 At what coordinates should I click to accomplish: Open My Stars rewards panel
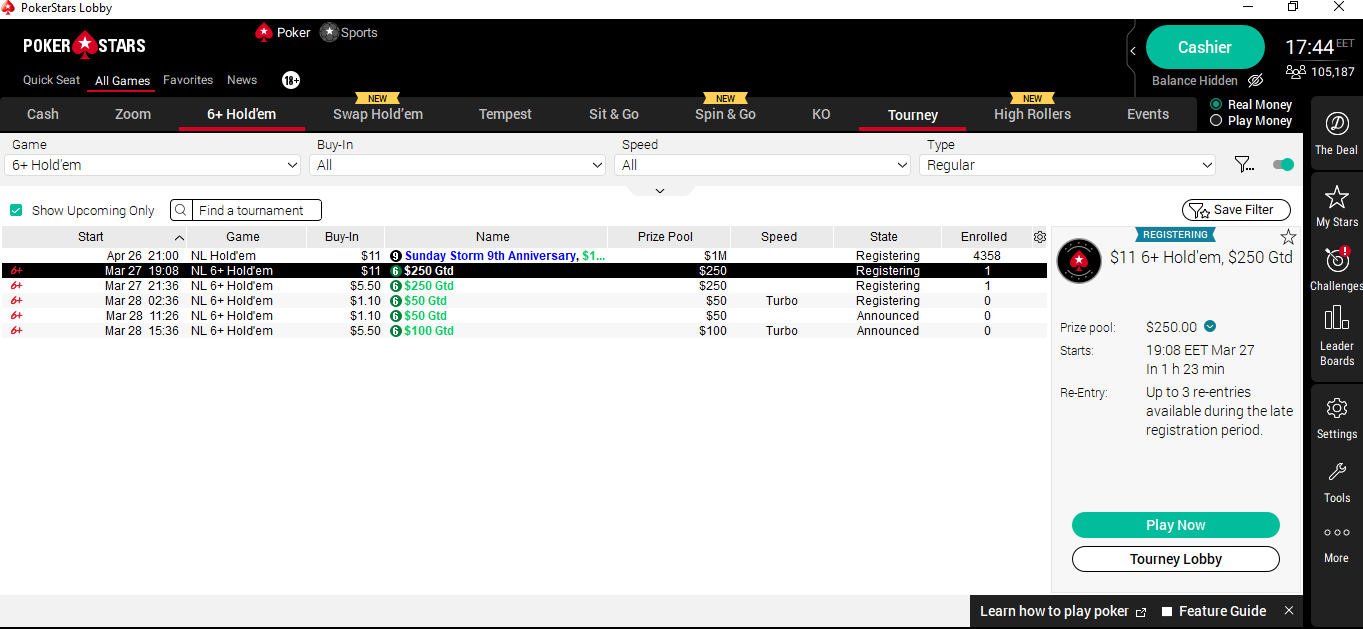click(x=1336, y=205)
